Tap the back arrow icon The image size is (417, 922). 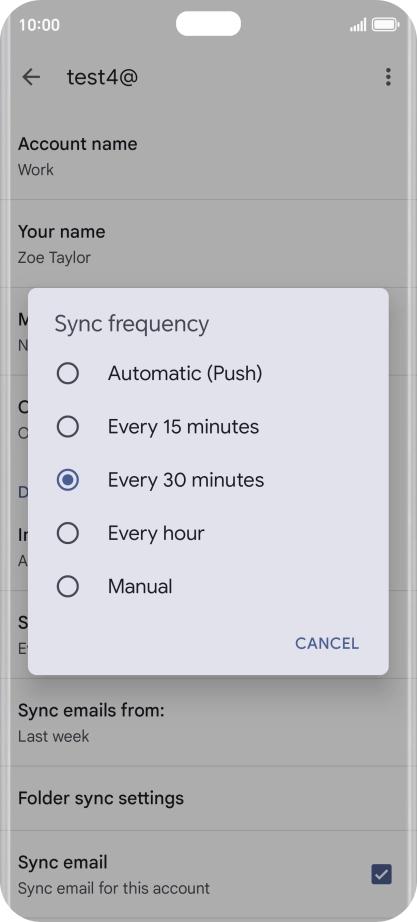pos(31,77)
